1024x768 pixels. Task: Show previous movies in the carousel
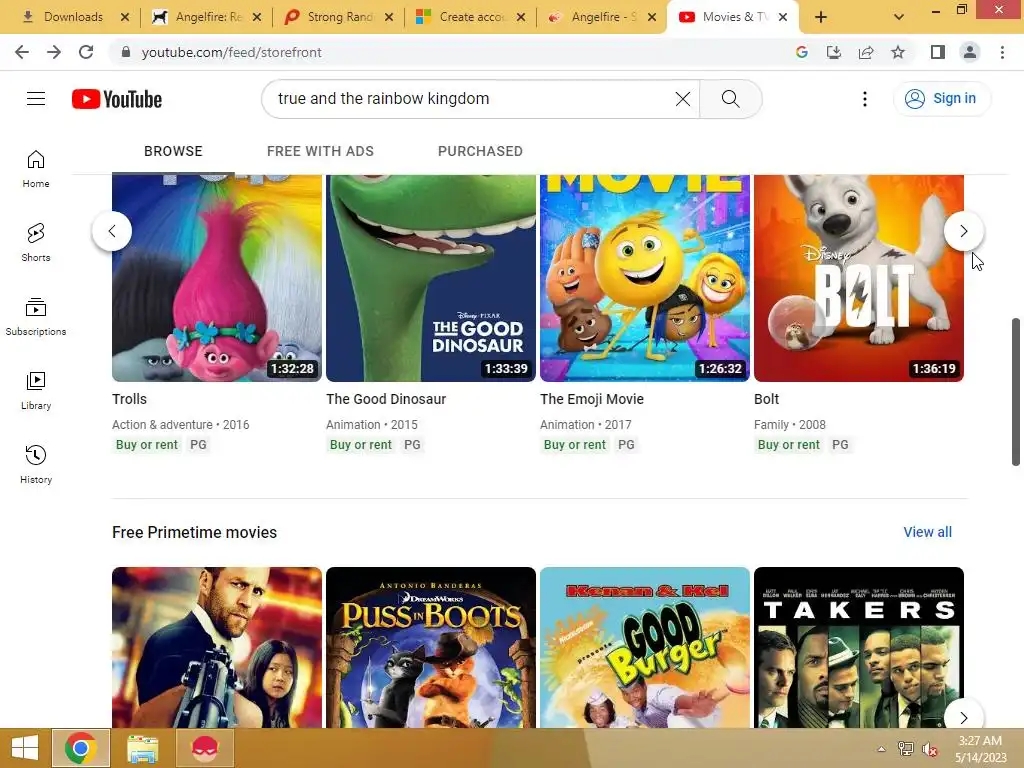tap(112, 231)
